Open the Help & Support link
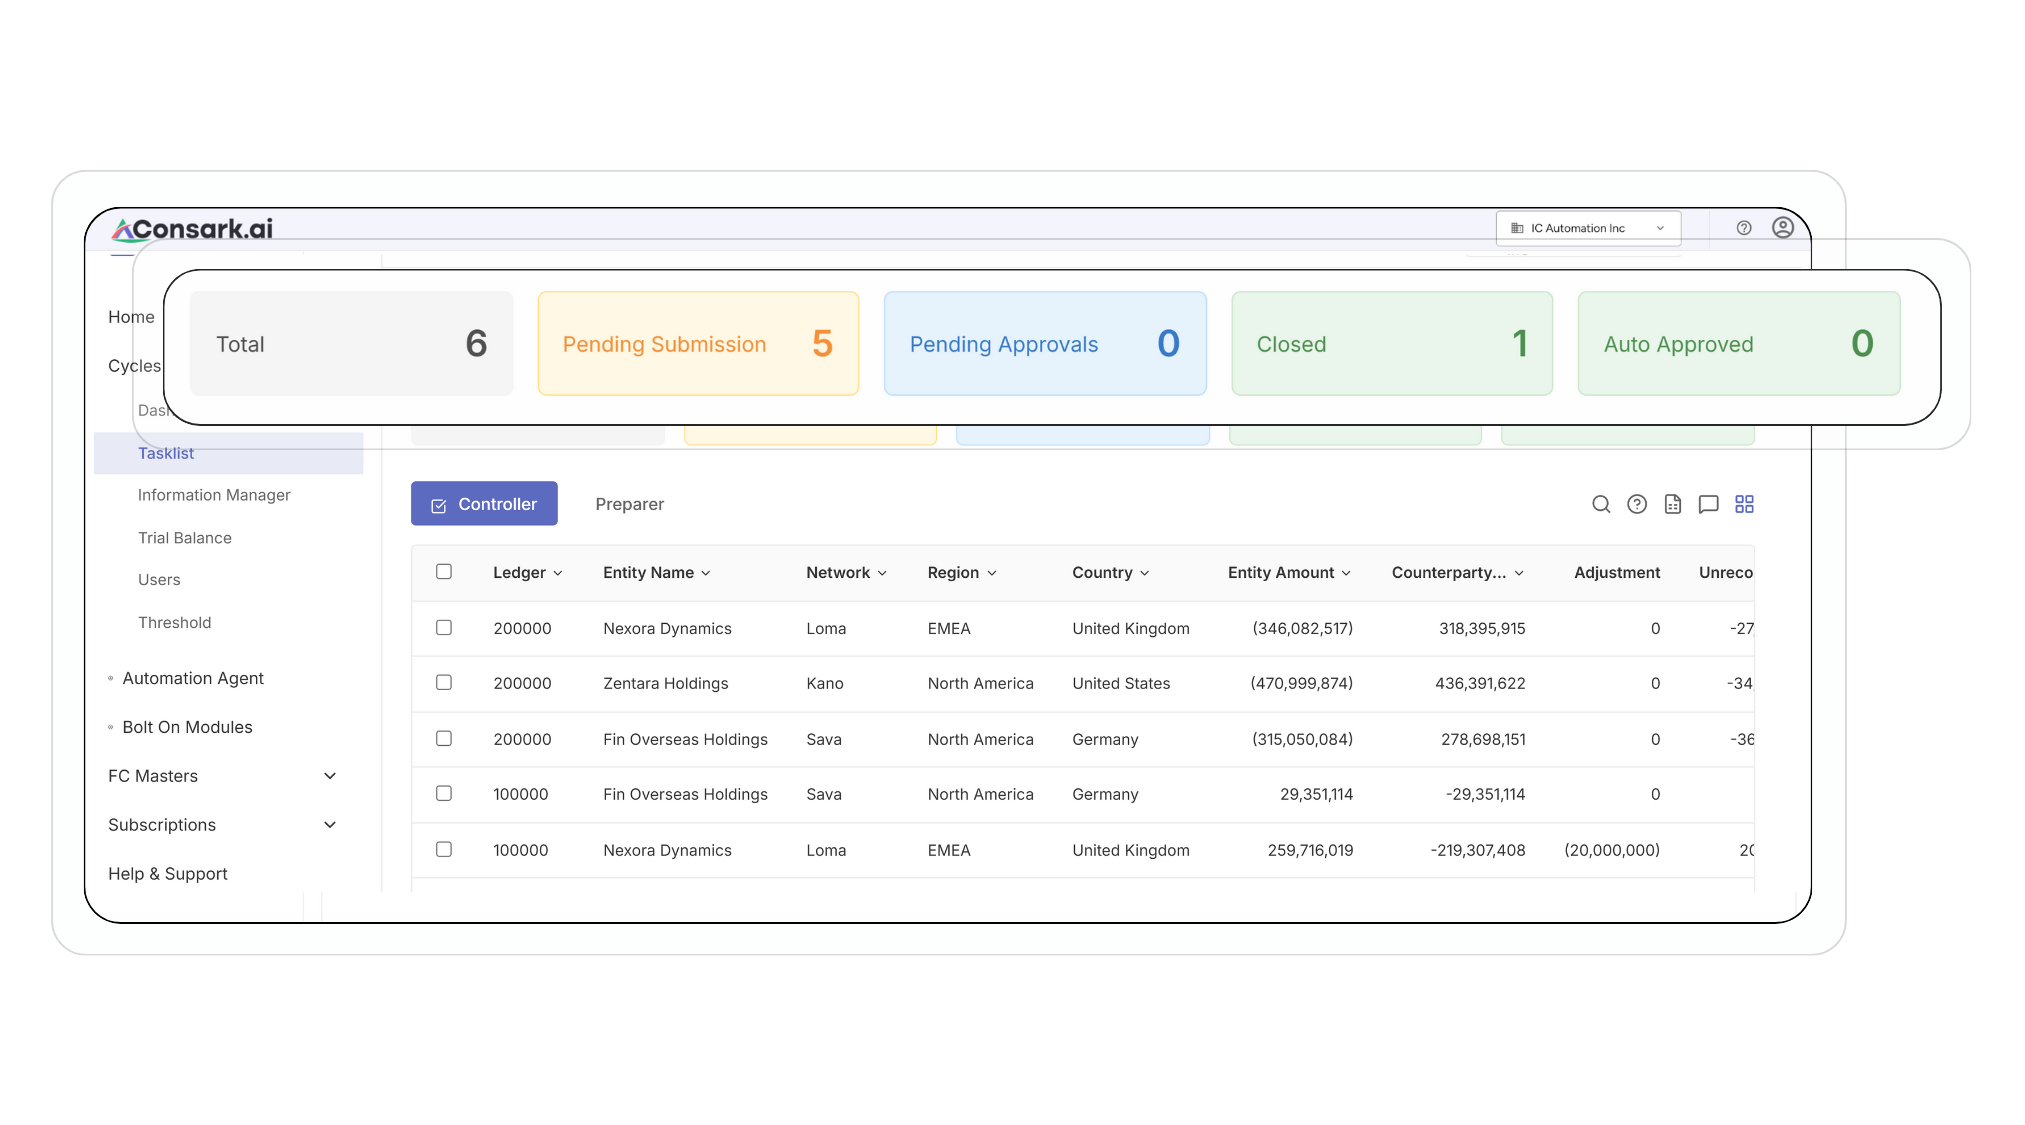 coord(168,874)
